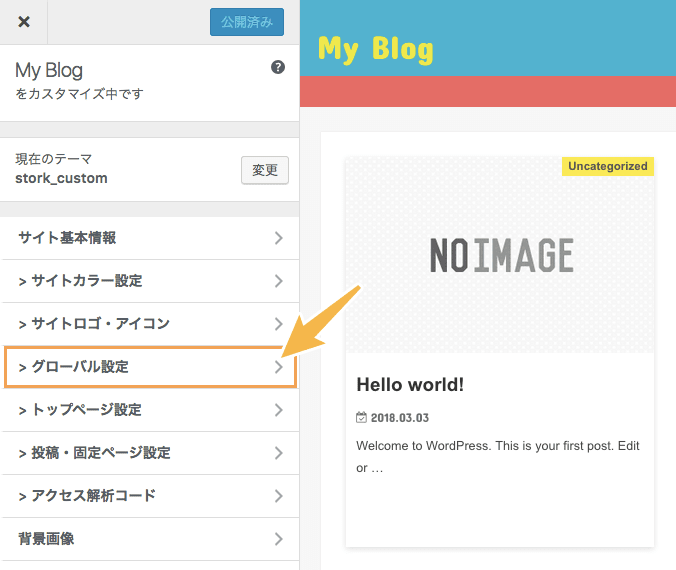Click the Uncategorized category label
The height and width of the screenshot is (570, 676).
tap(607, 166)
